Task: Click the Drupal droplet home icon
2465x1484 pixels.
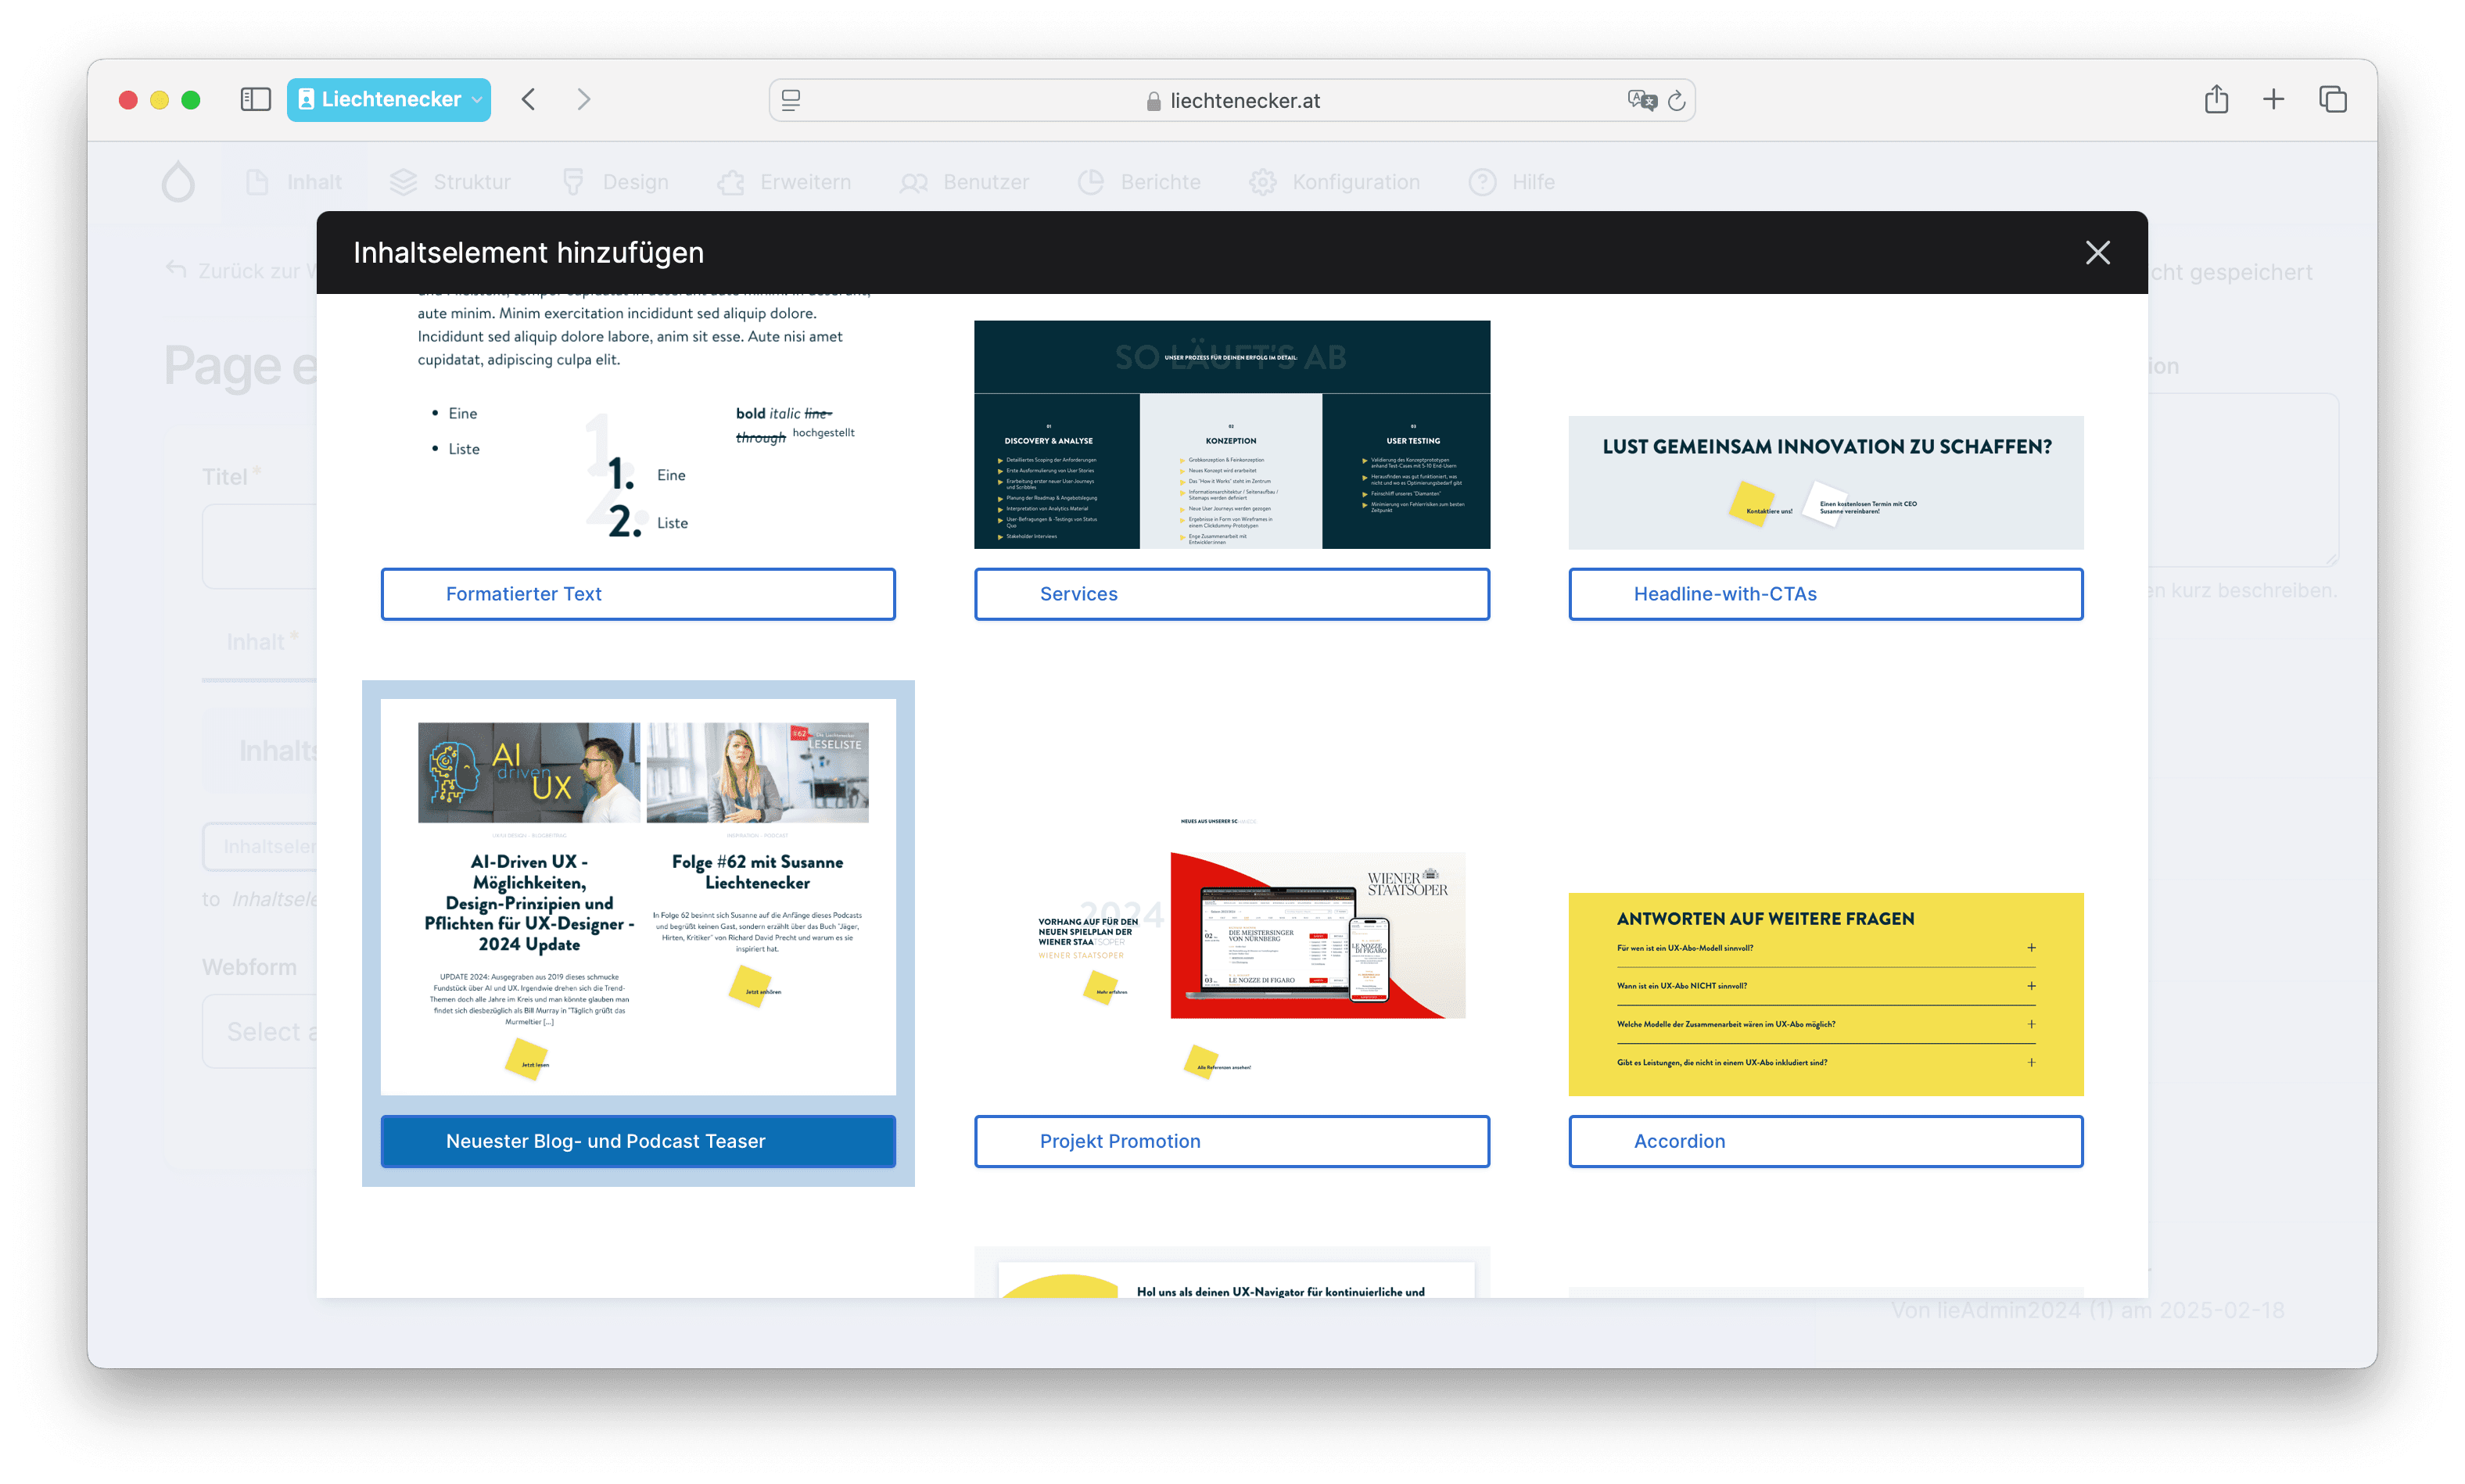Action: click(x=178, y=181)
